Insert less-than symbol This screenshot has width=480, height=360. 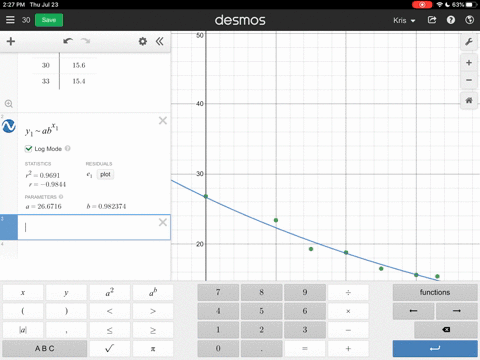coord(110,311)
